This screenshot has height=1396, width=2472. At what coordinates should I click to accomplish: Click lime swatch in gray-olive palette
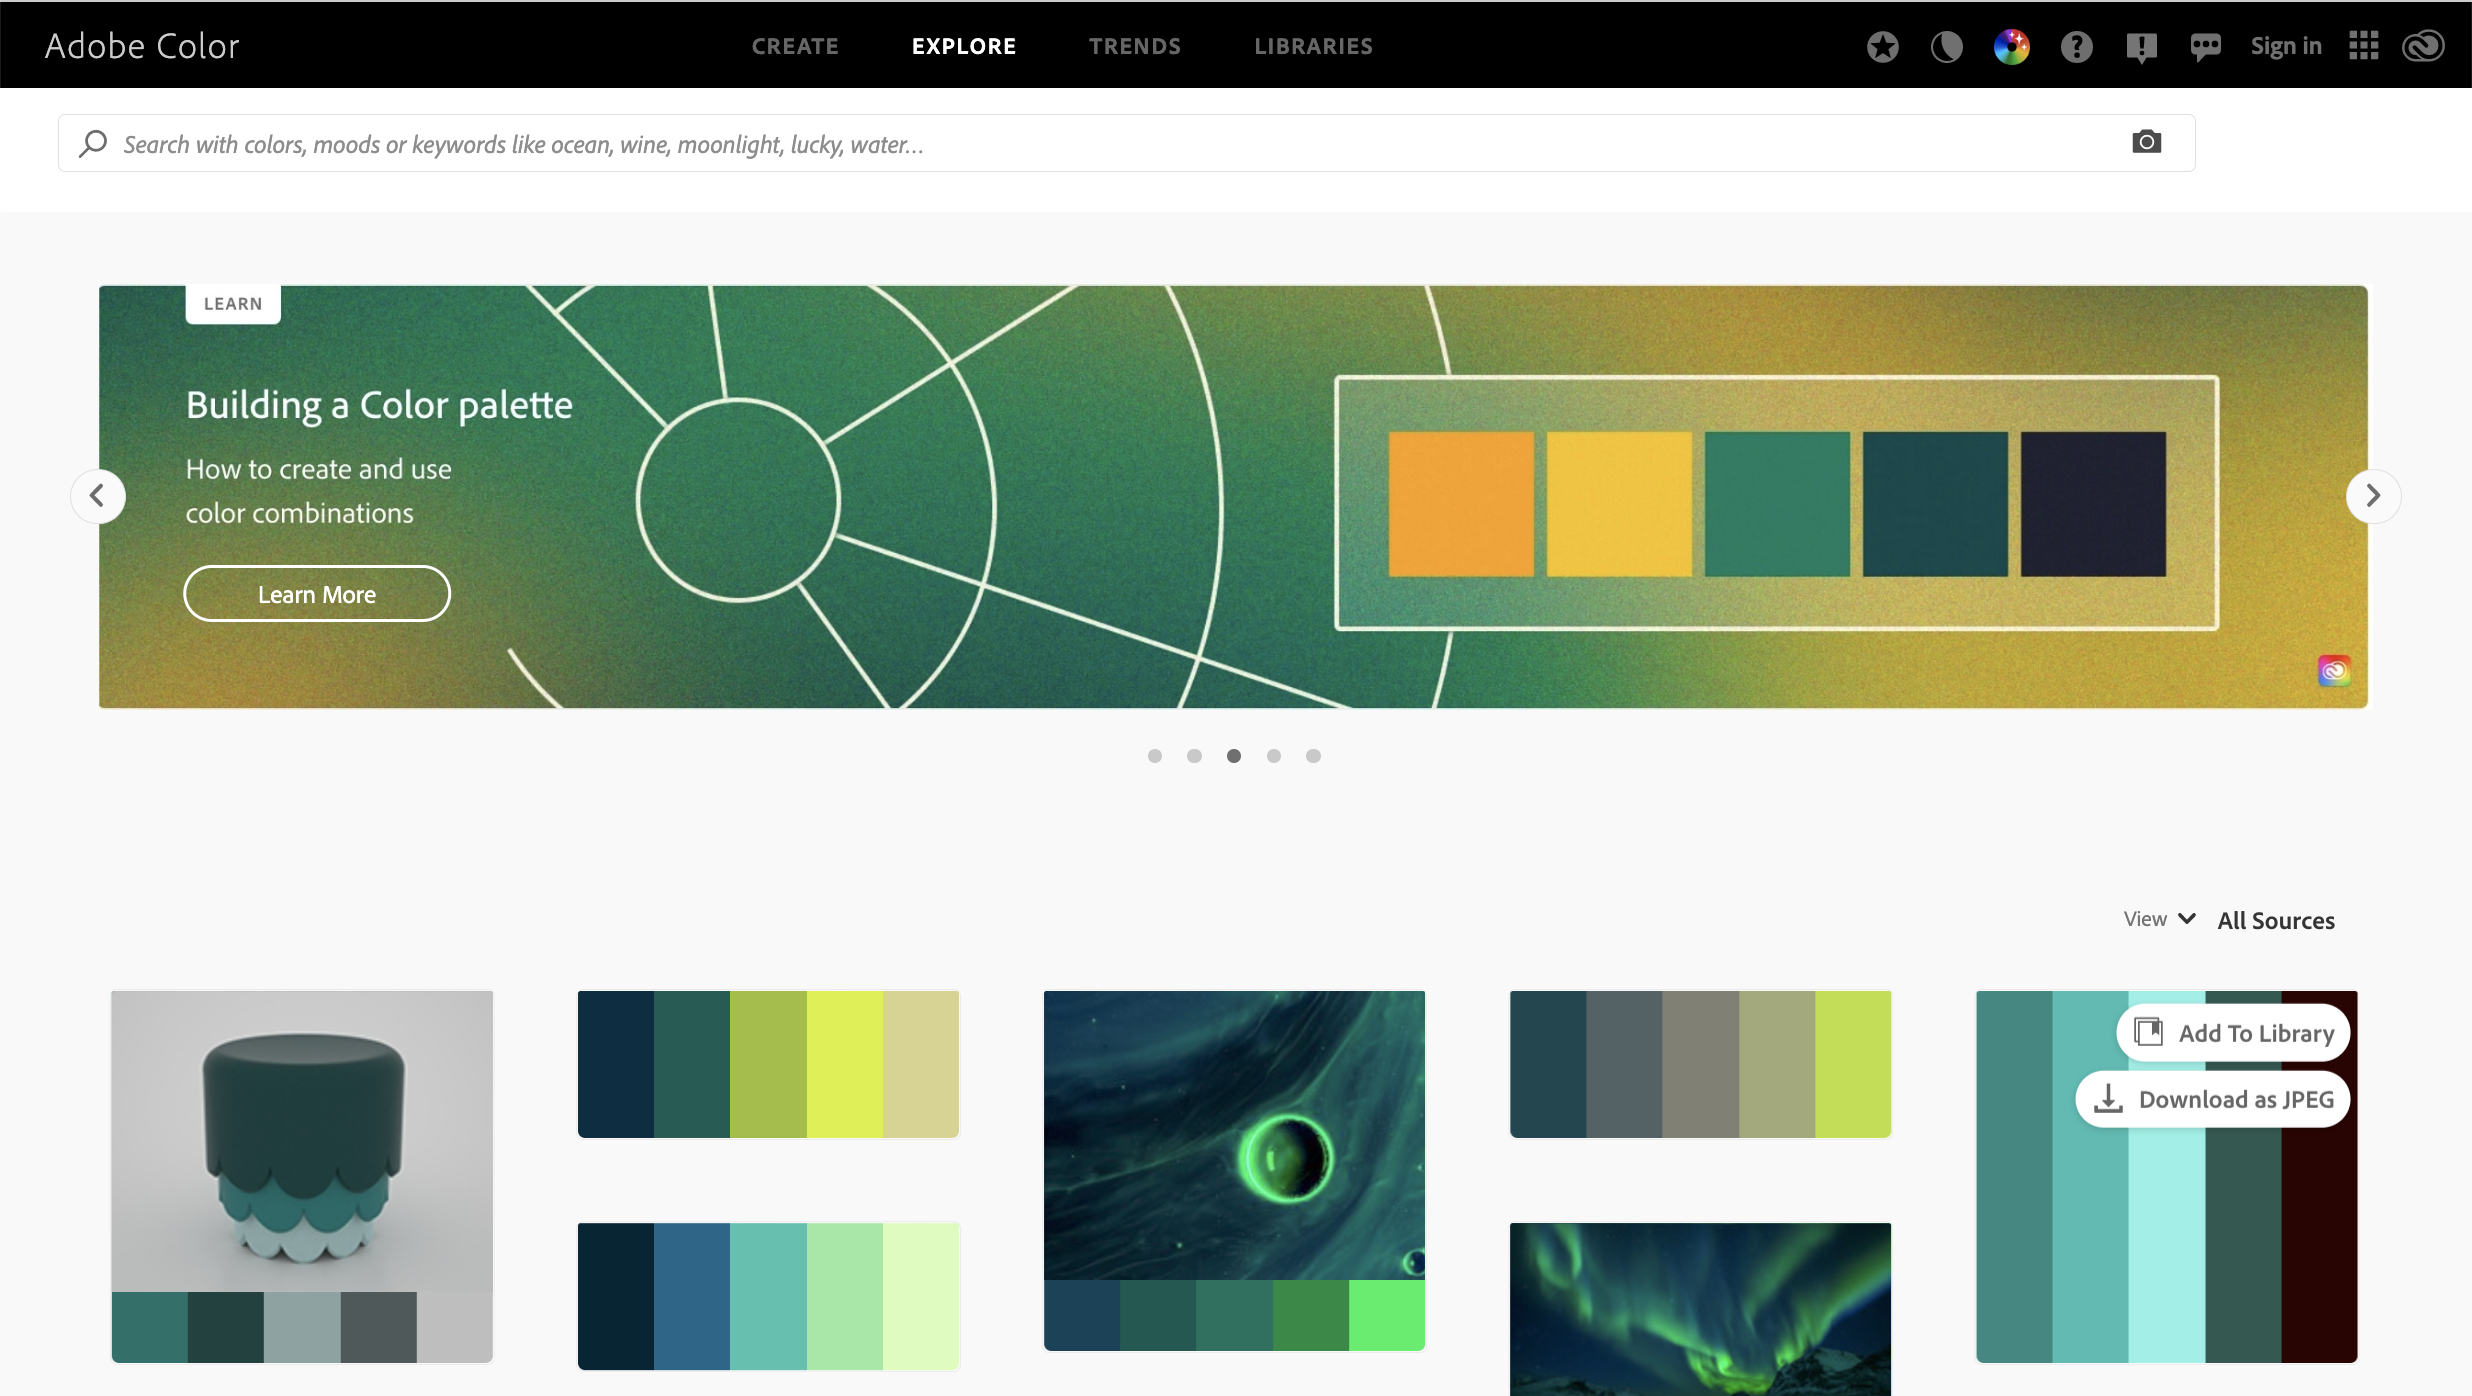1853,1064
